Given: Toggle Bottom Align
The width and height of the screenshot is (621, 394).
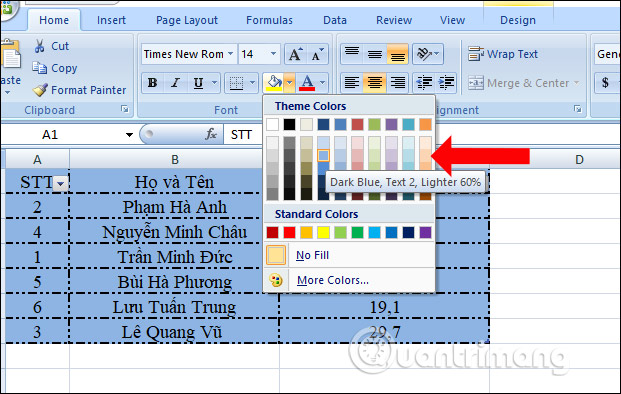Looking at the screenshot, I should [x=397, y=54].
